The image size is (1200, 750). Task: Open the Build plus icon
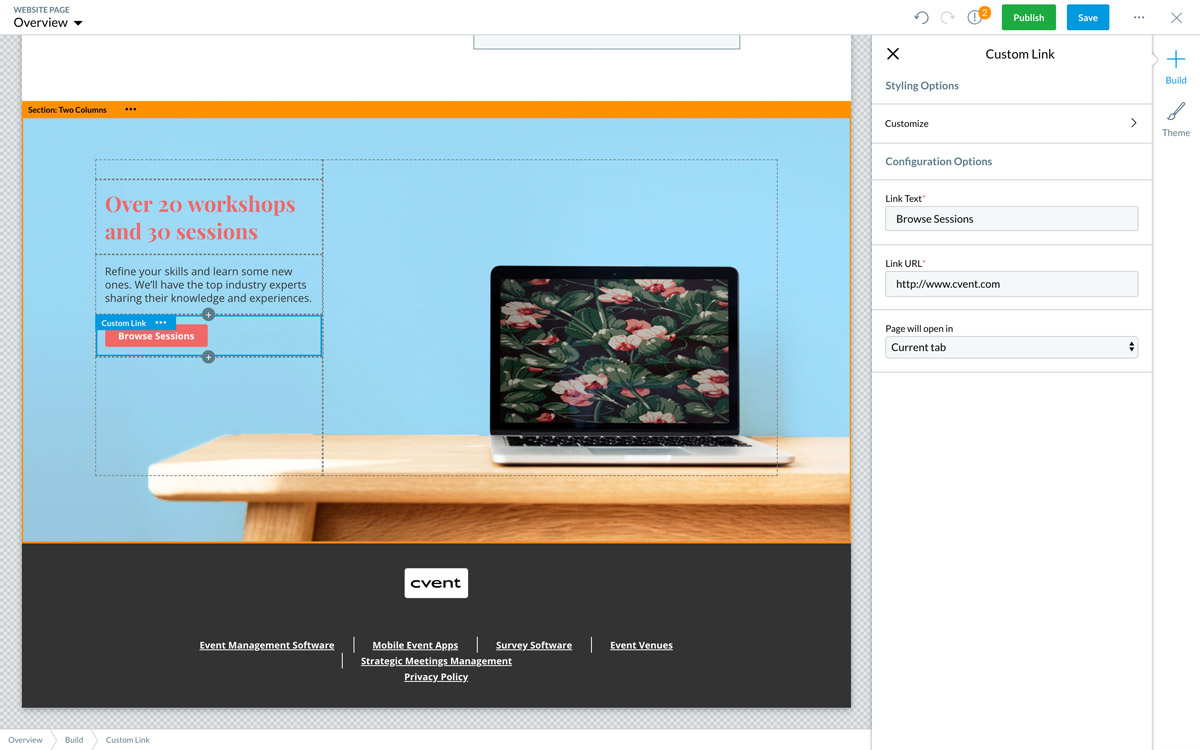pos(1176,61)
